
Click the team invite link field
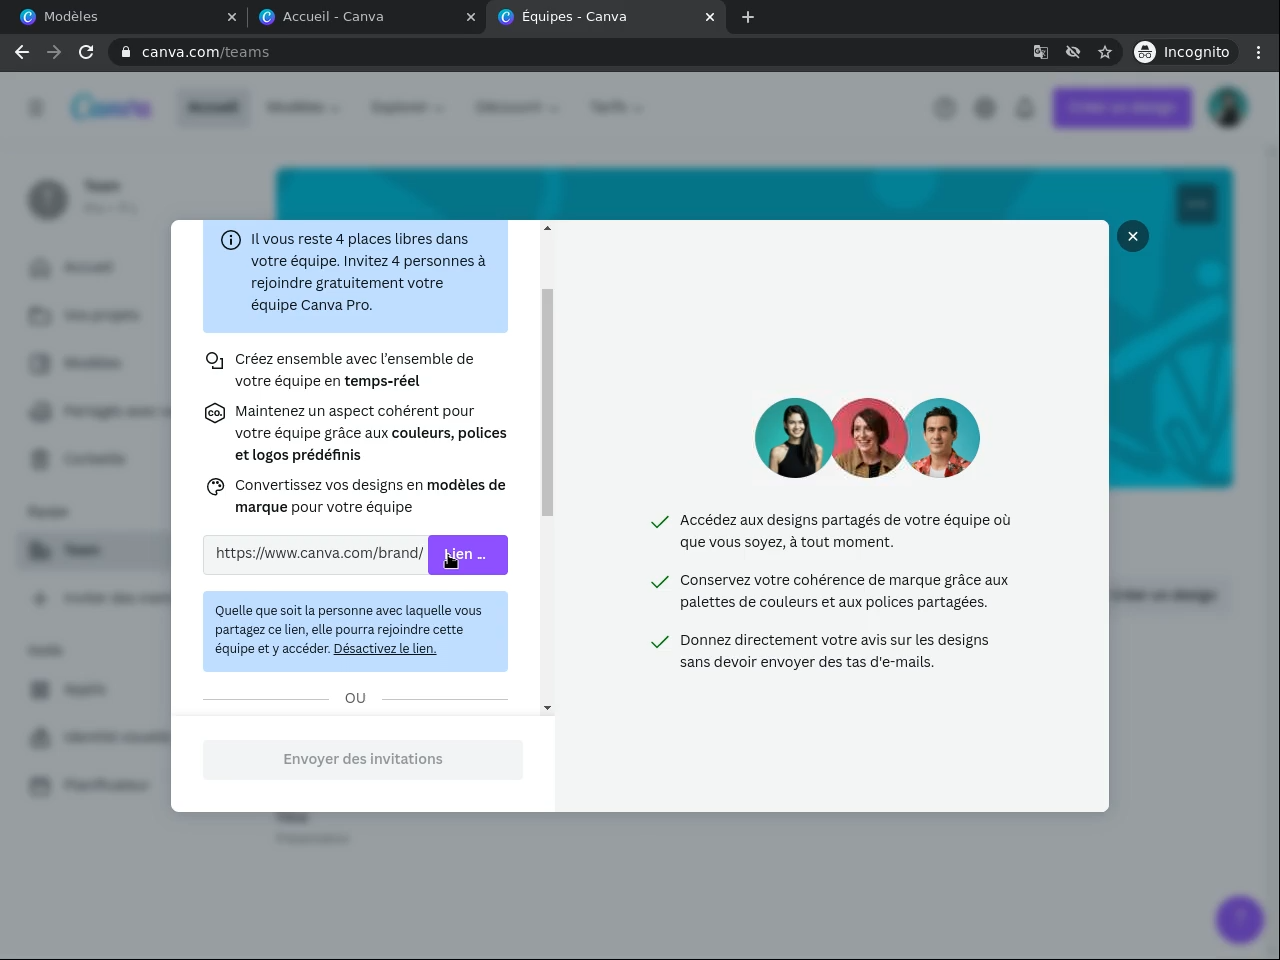click(316, 555)
